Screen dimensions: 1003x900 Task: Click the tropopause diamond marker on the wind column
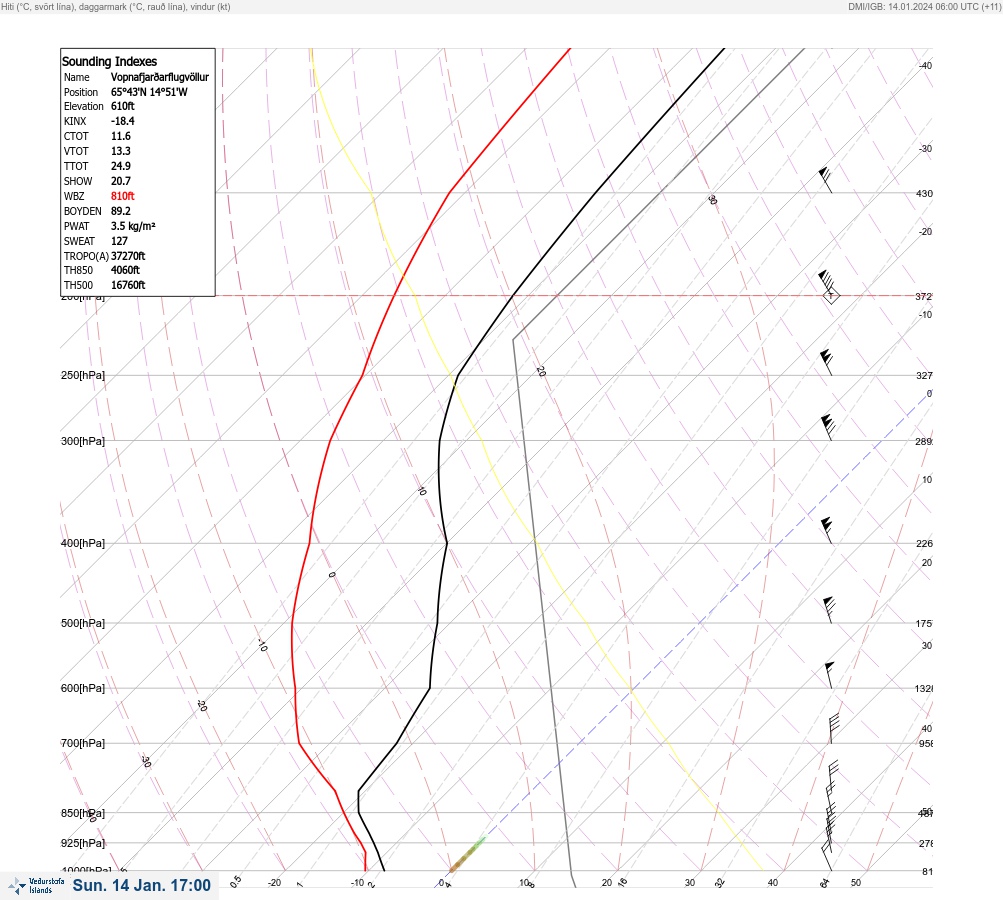831,296
